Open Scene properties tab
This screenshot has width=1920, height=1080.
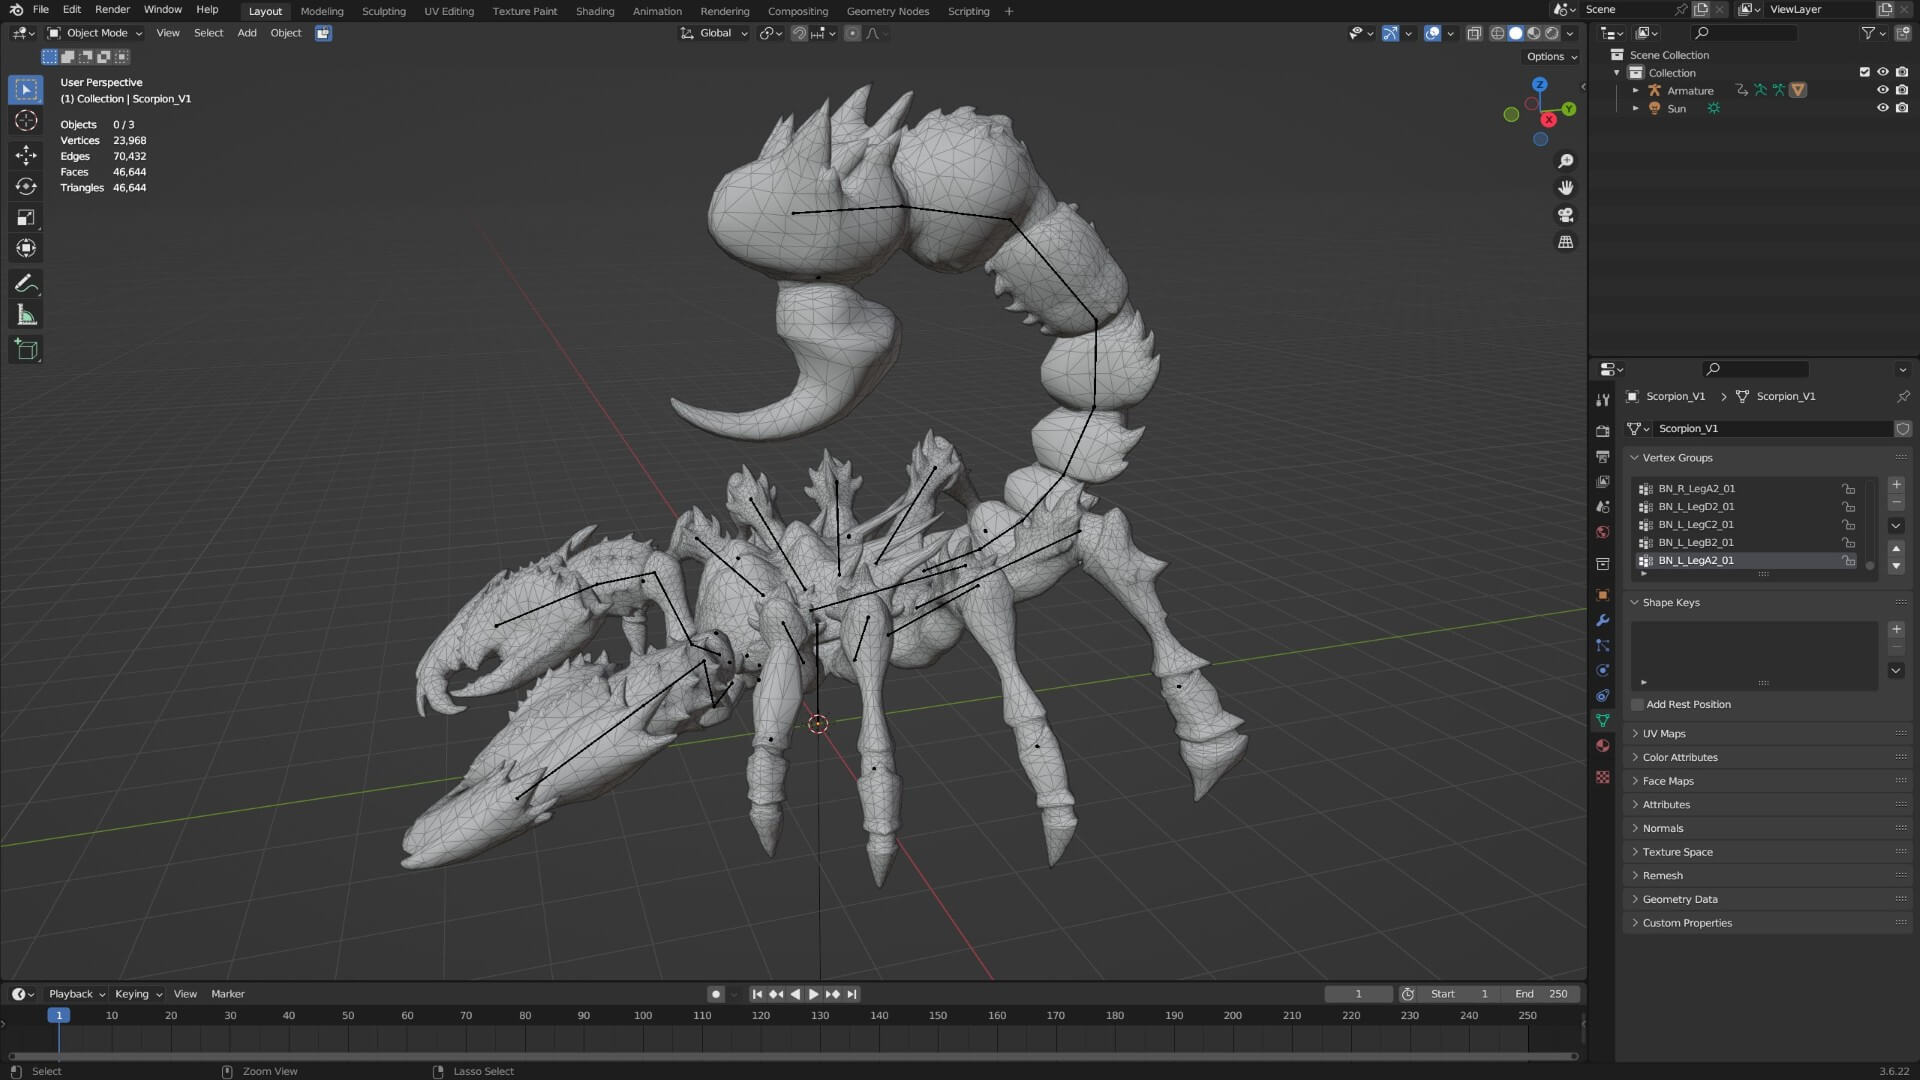pos(1603,507)
